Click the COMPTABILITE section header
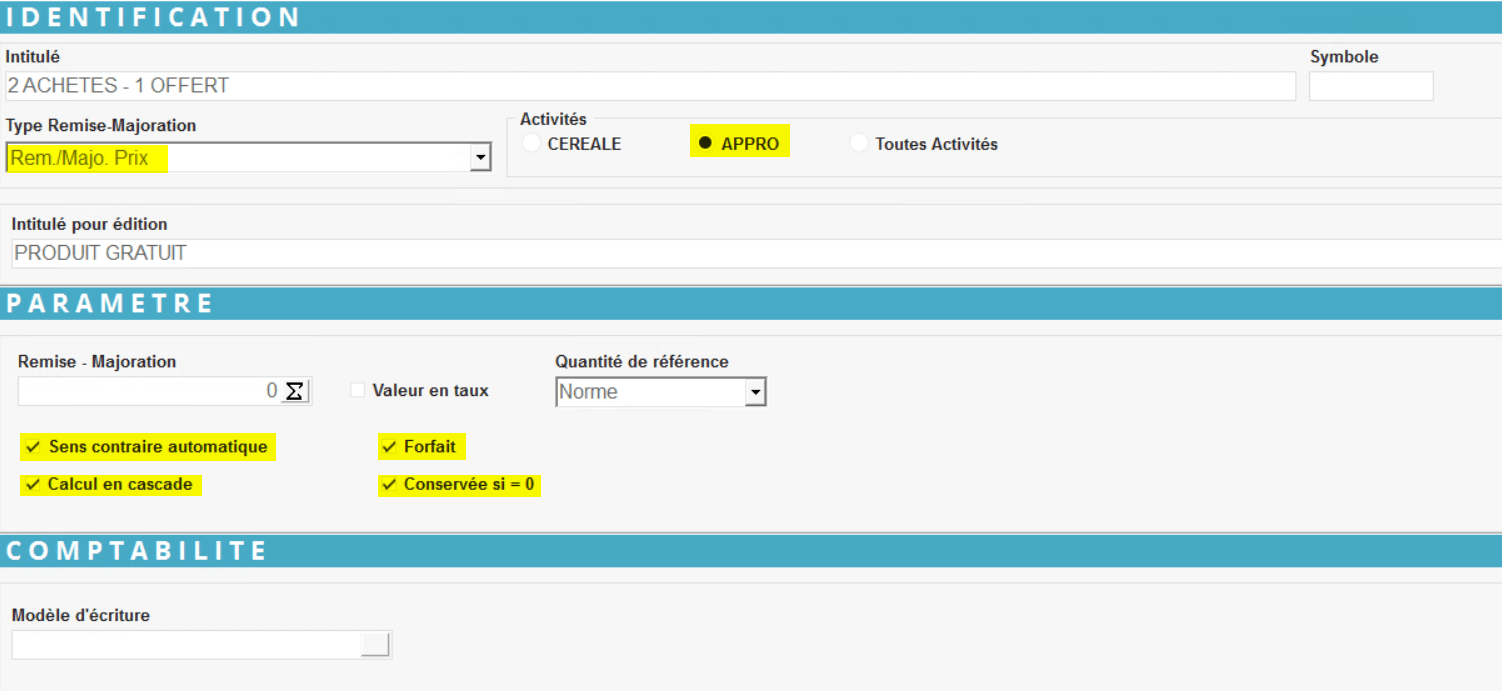Image resolution: width=1502 pixels, height=691 pixels. (x=138, y=550)
